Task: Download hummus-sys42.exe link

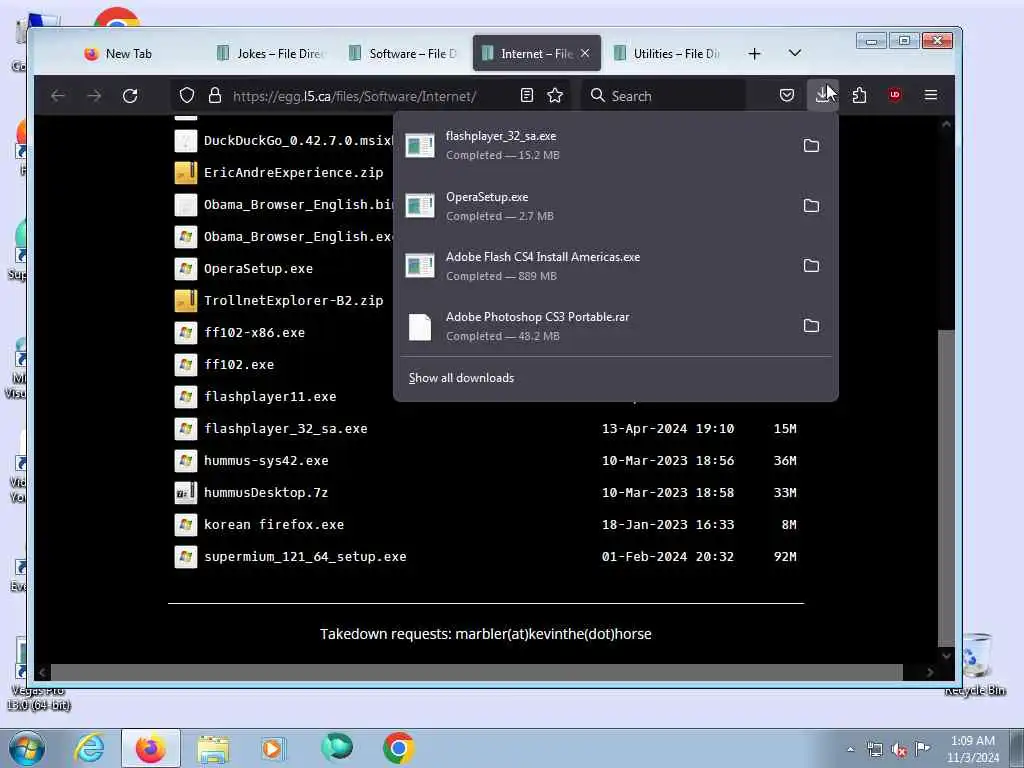Action: tap(266, 460)
